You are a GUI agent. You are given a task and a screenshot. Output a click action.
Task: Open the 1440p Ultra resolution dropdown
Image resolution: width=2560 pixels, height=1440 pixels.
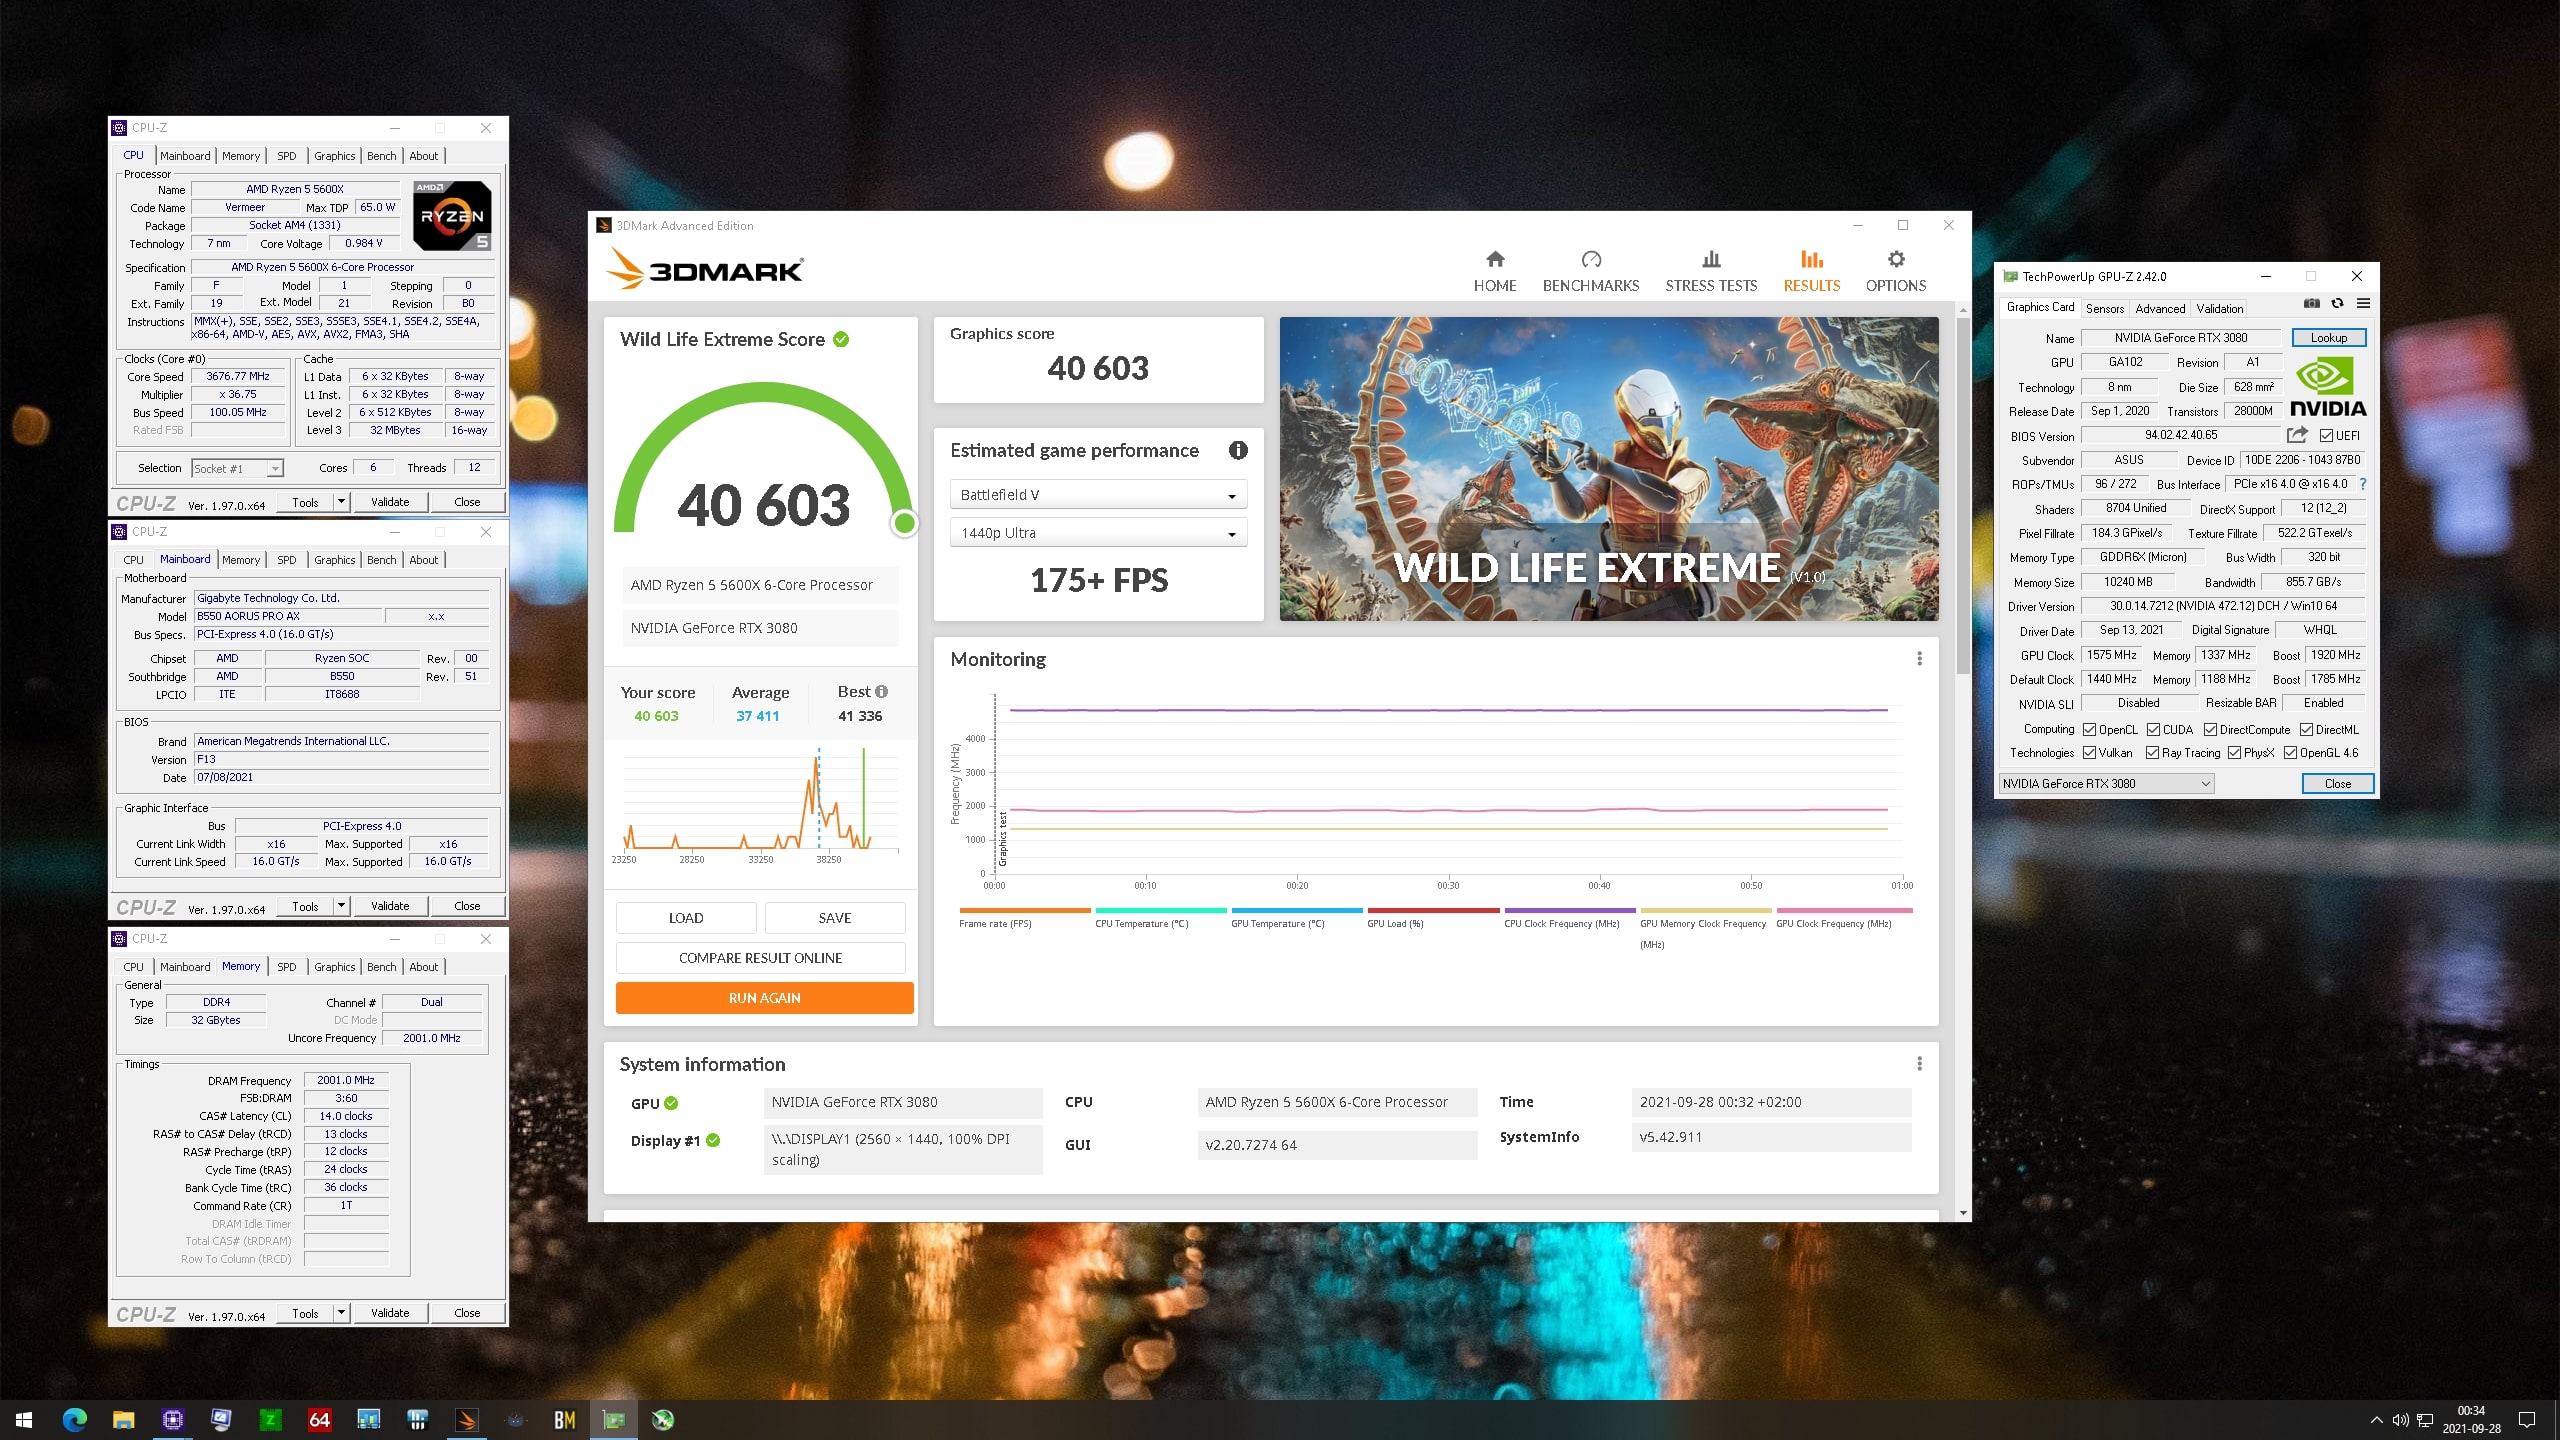(x=1098, y=533)
